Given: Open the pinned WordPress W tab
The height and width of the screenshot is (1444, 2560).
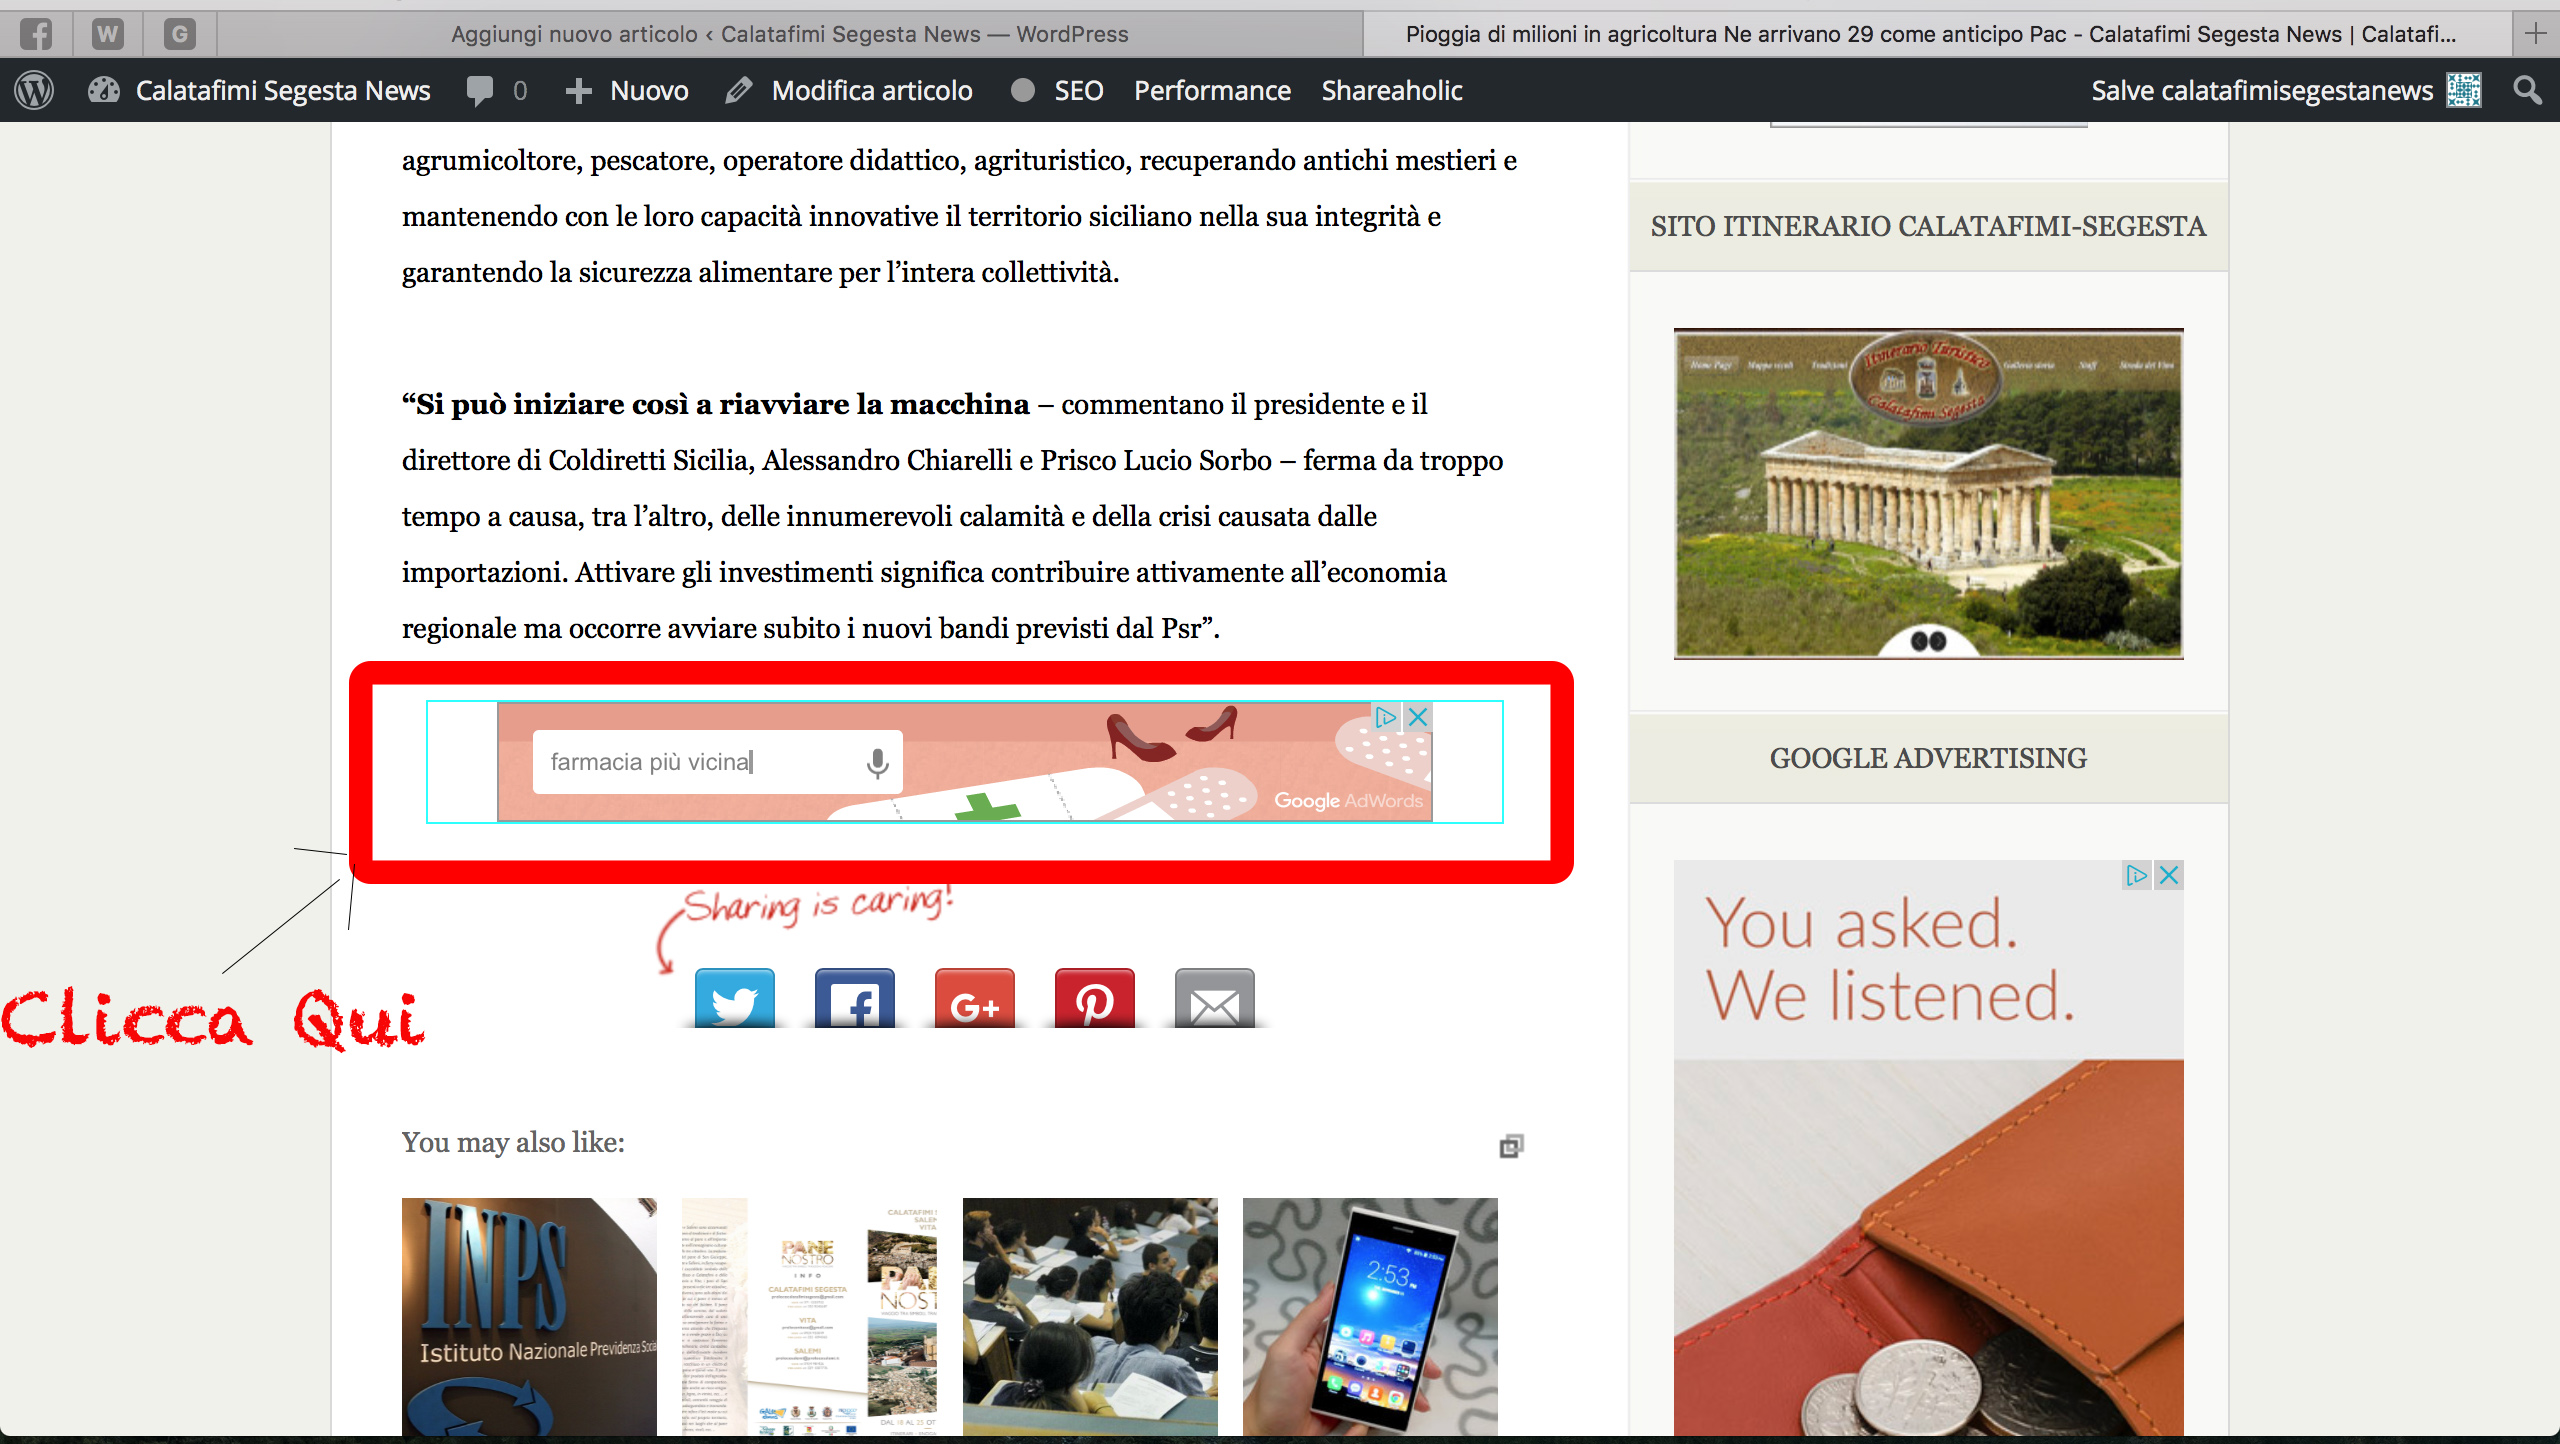Looking at the screenshot, I should point(108,34).
